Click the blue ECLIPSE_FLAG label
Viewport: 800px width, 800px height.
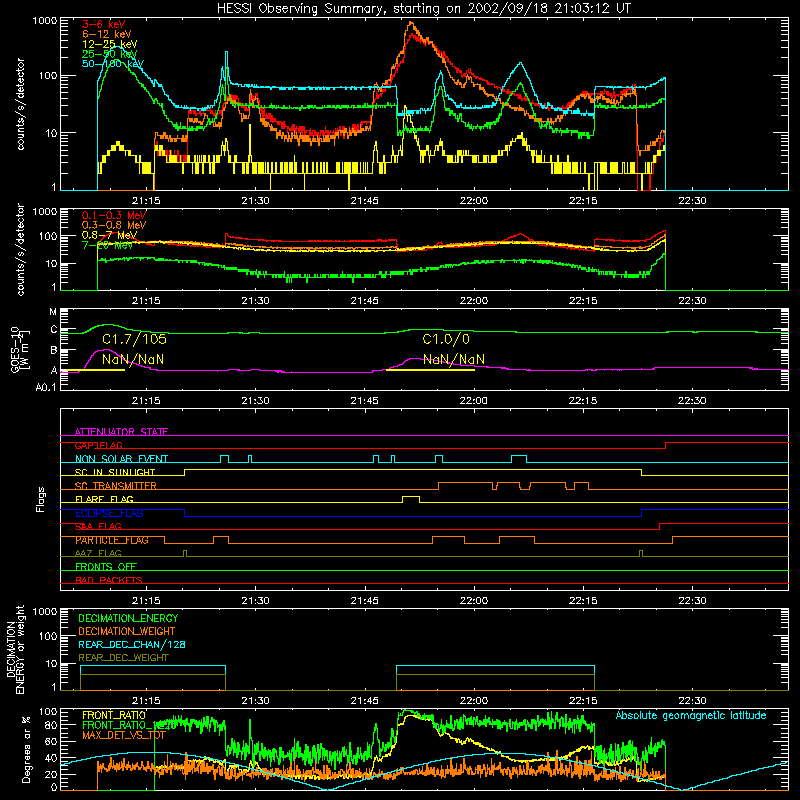[x=109, y=513]
